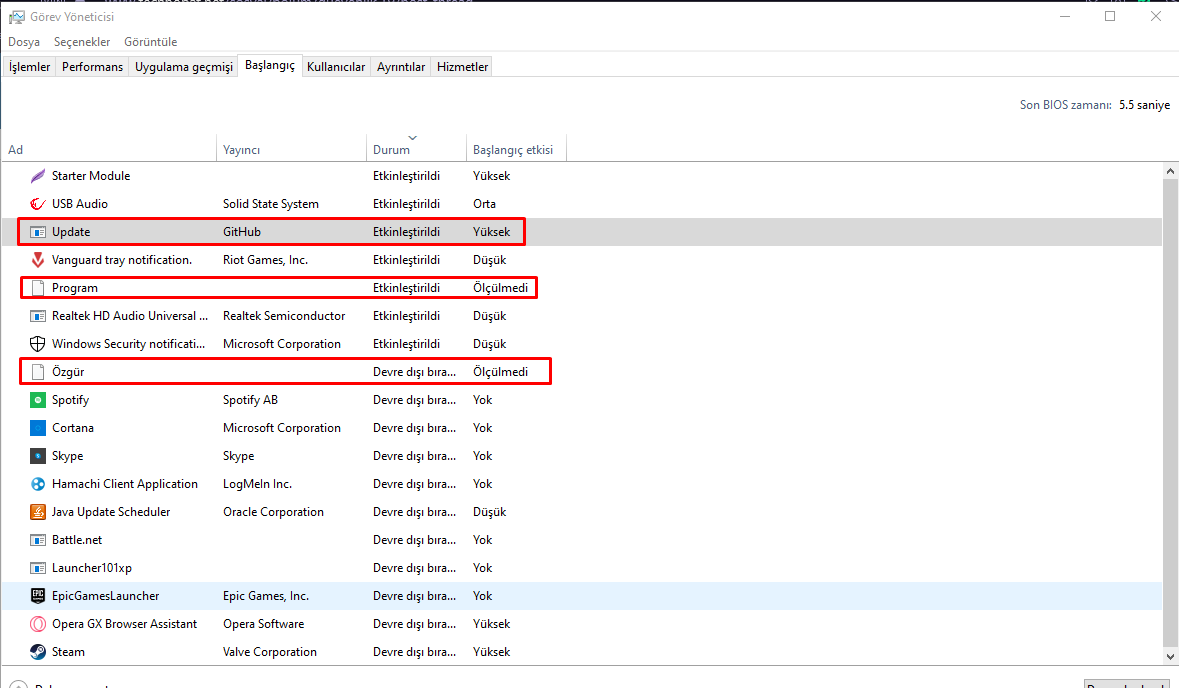
Task: Switch to the Uygulama geçmişi tab
Action: click(x=183, y=67)
